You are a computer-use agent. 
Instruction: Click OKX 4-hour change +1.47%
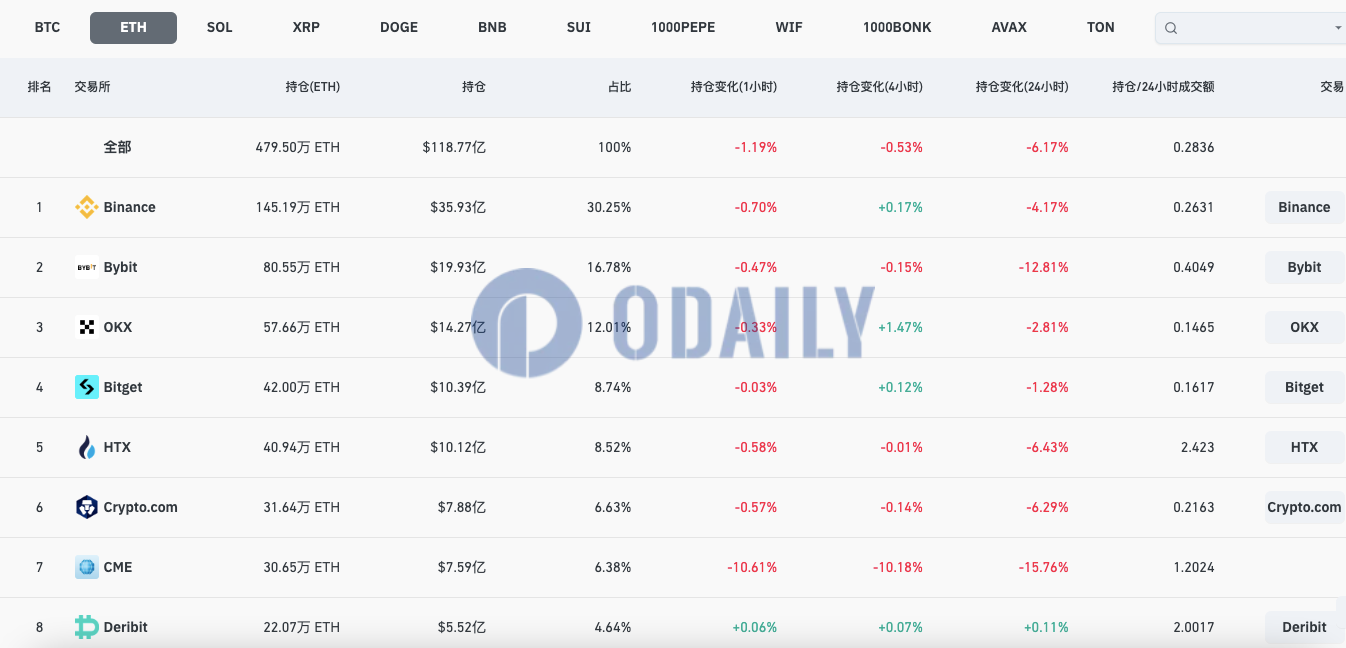pyautogui.click(x=901, y=327)
